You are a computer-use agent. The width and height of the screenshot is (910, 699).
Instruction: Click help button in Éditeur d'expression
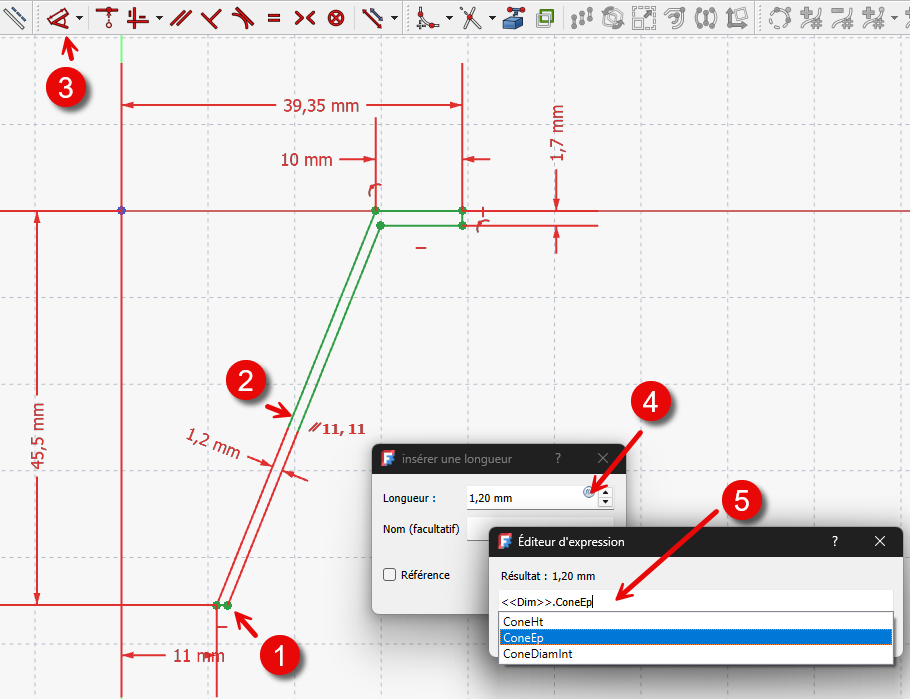pyautogui.click(x=833, y=541)
